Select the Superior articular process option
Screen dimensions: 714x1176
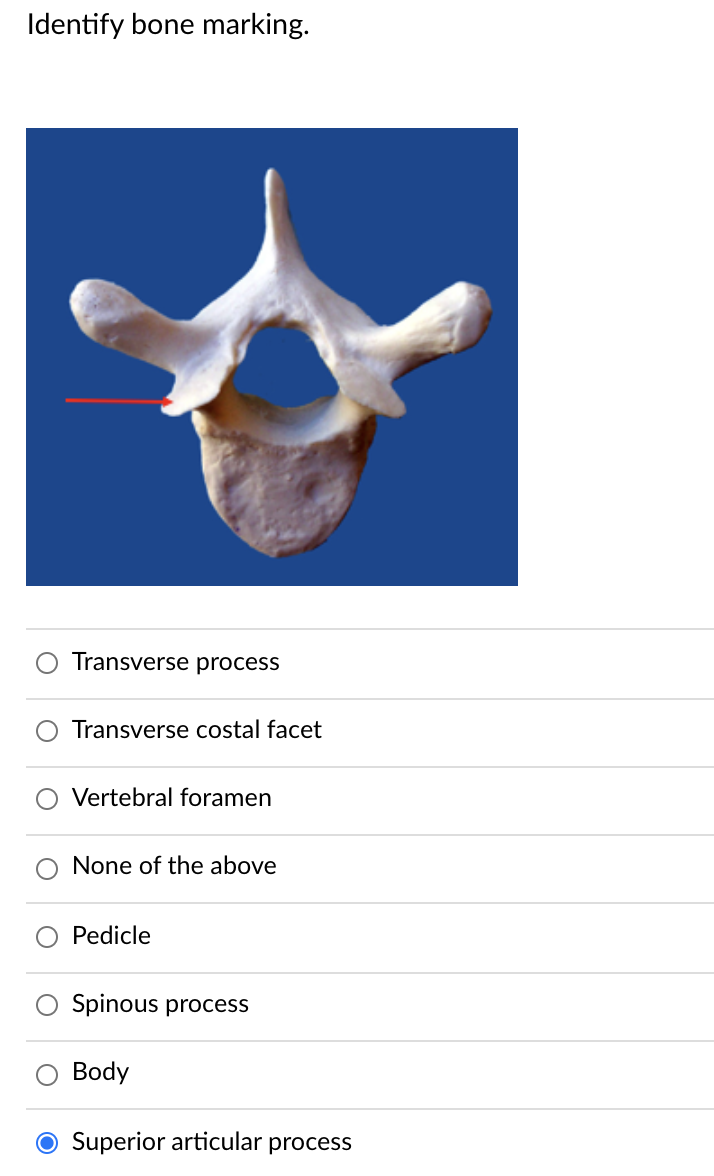click(x=46, y=1141)
